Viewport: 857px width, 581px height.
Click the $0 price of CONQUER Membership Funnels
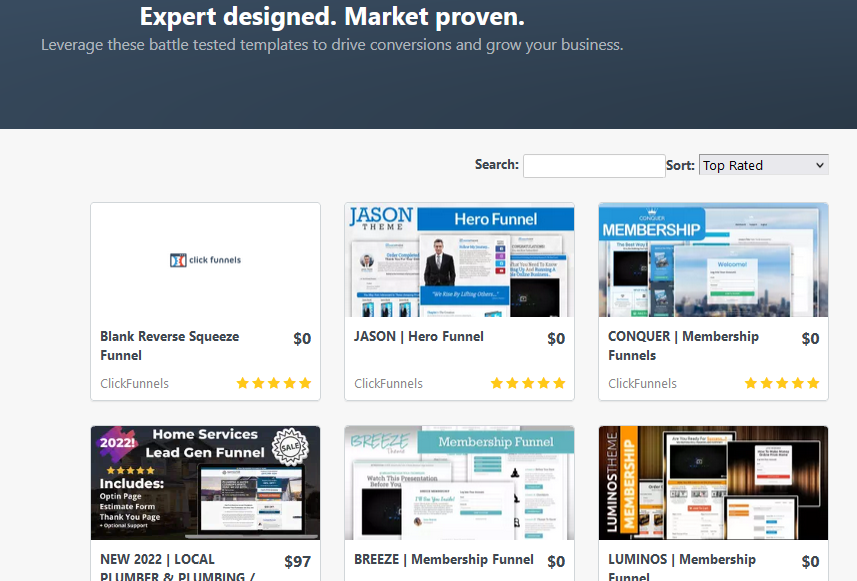pos(810,339)
